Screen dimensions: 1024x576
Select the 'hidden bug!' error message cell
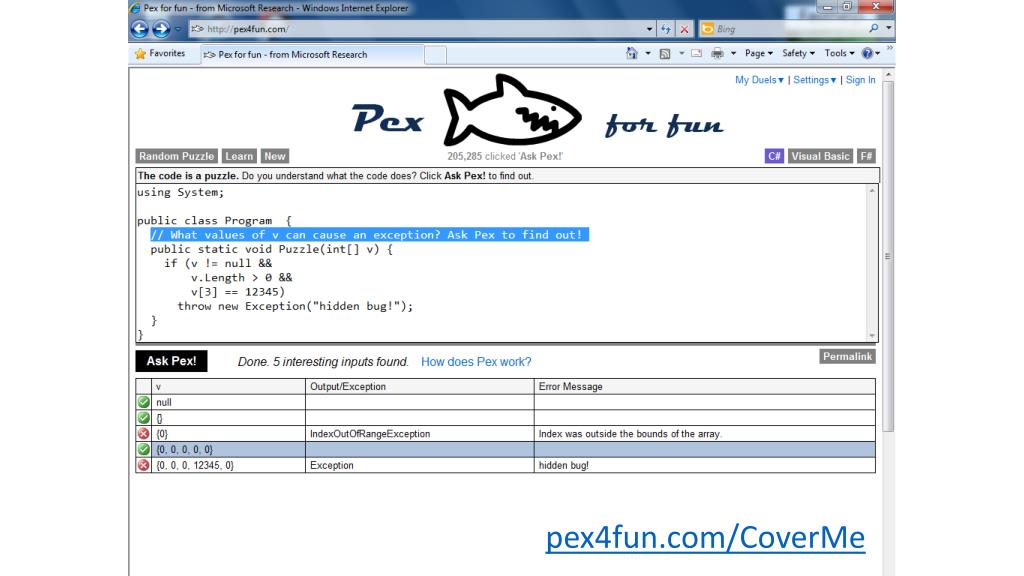(705, 465)
